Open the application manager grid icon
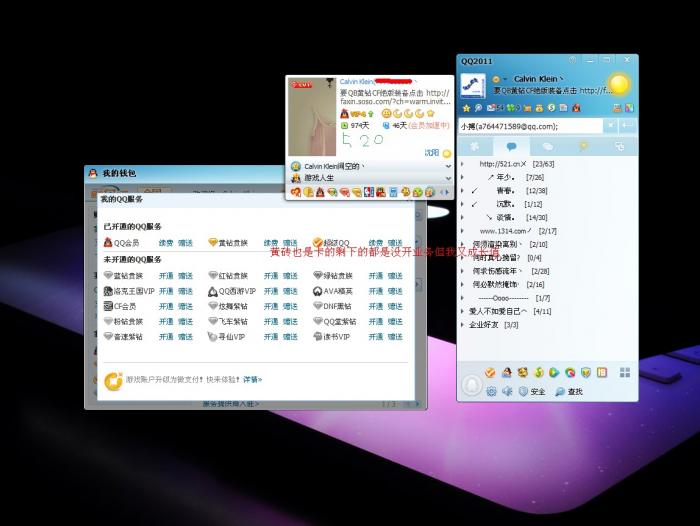 tap(625, 372)
